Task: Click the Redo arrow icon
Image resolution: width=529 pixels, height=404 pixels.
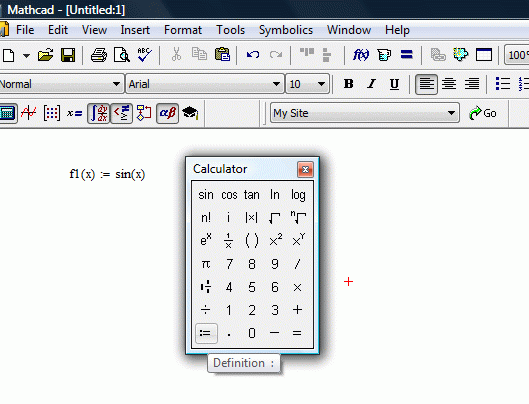Action: (276, 55)
